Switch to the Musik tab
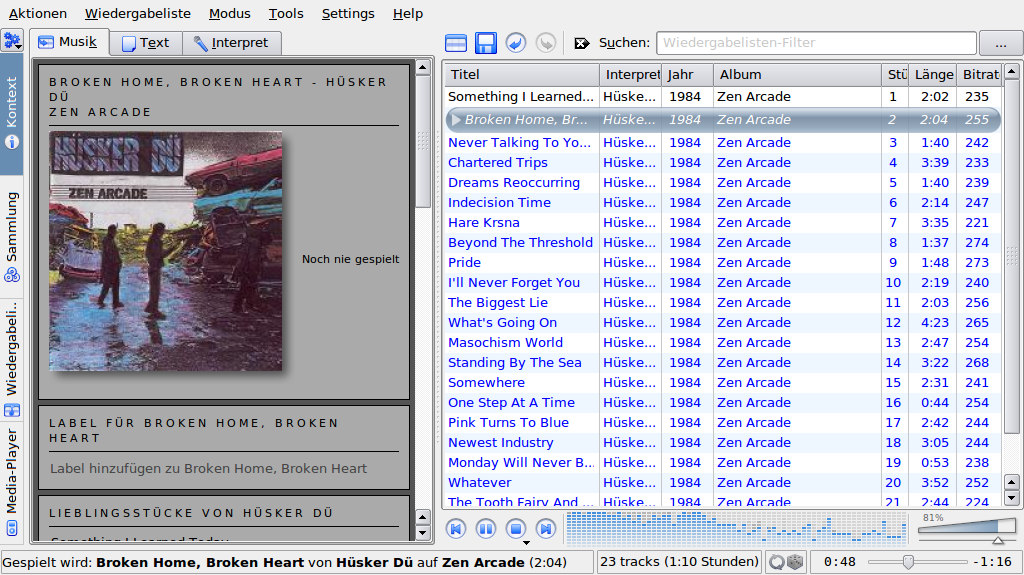 70,42
